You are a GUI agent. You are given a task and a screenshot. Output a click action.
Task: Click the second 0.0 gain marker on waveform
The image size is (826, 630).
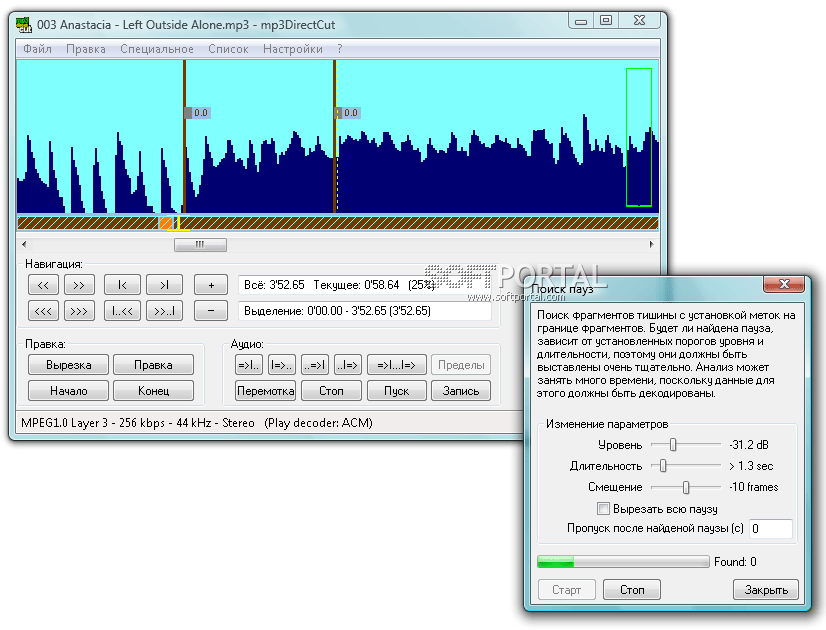pos(347,113)
